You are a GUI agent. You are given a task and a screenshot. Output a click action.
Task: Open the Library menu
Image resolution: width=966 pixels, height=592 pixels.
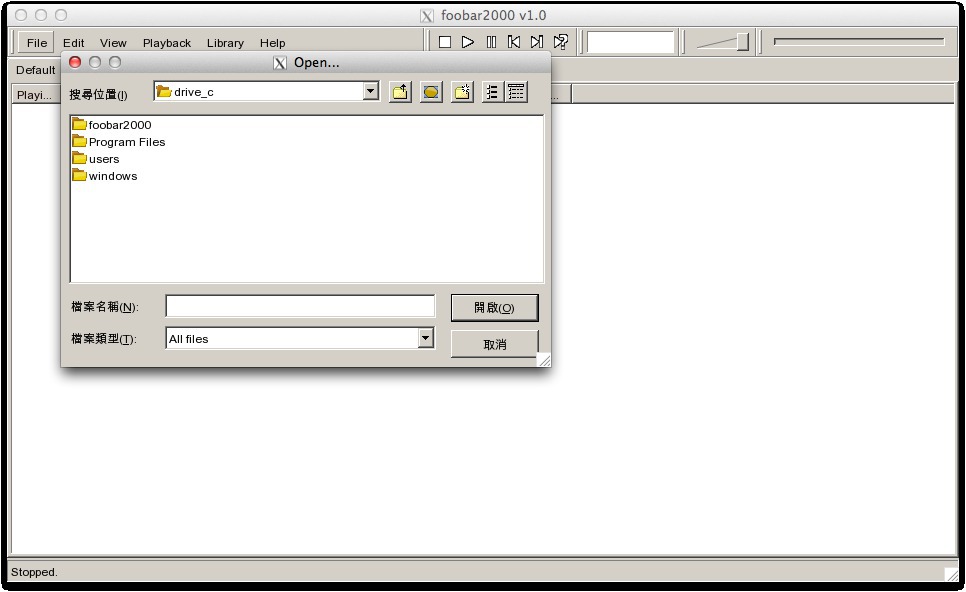(225, 43)
